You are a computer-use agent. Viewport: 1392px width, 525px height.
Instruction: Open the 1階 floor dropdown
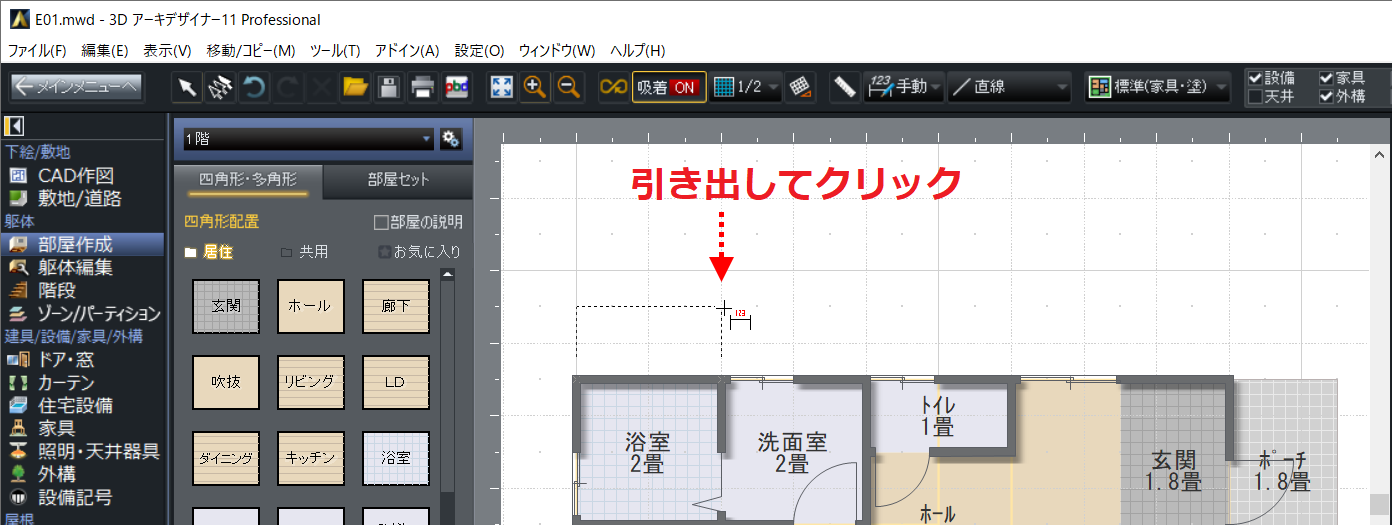click(x=305, y=139)
